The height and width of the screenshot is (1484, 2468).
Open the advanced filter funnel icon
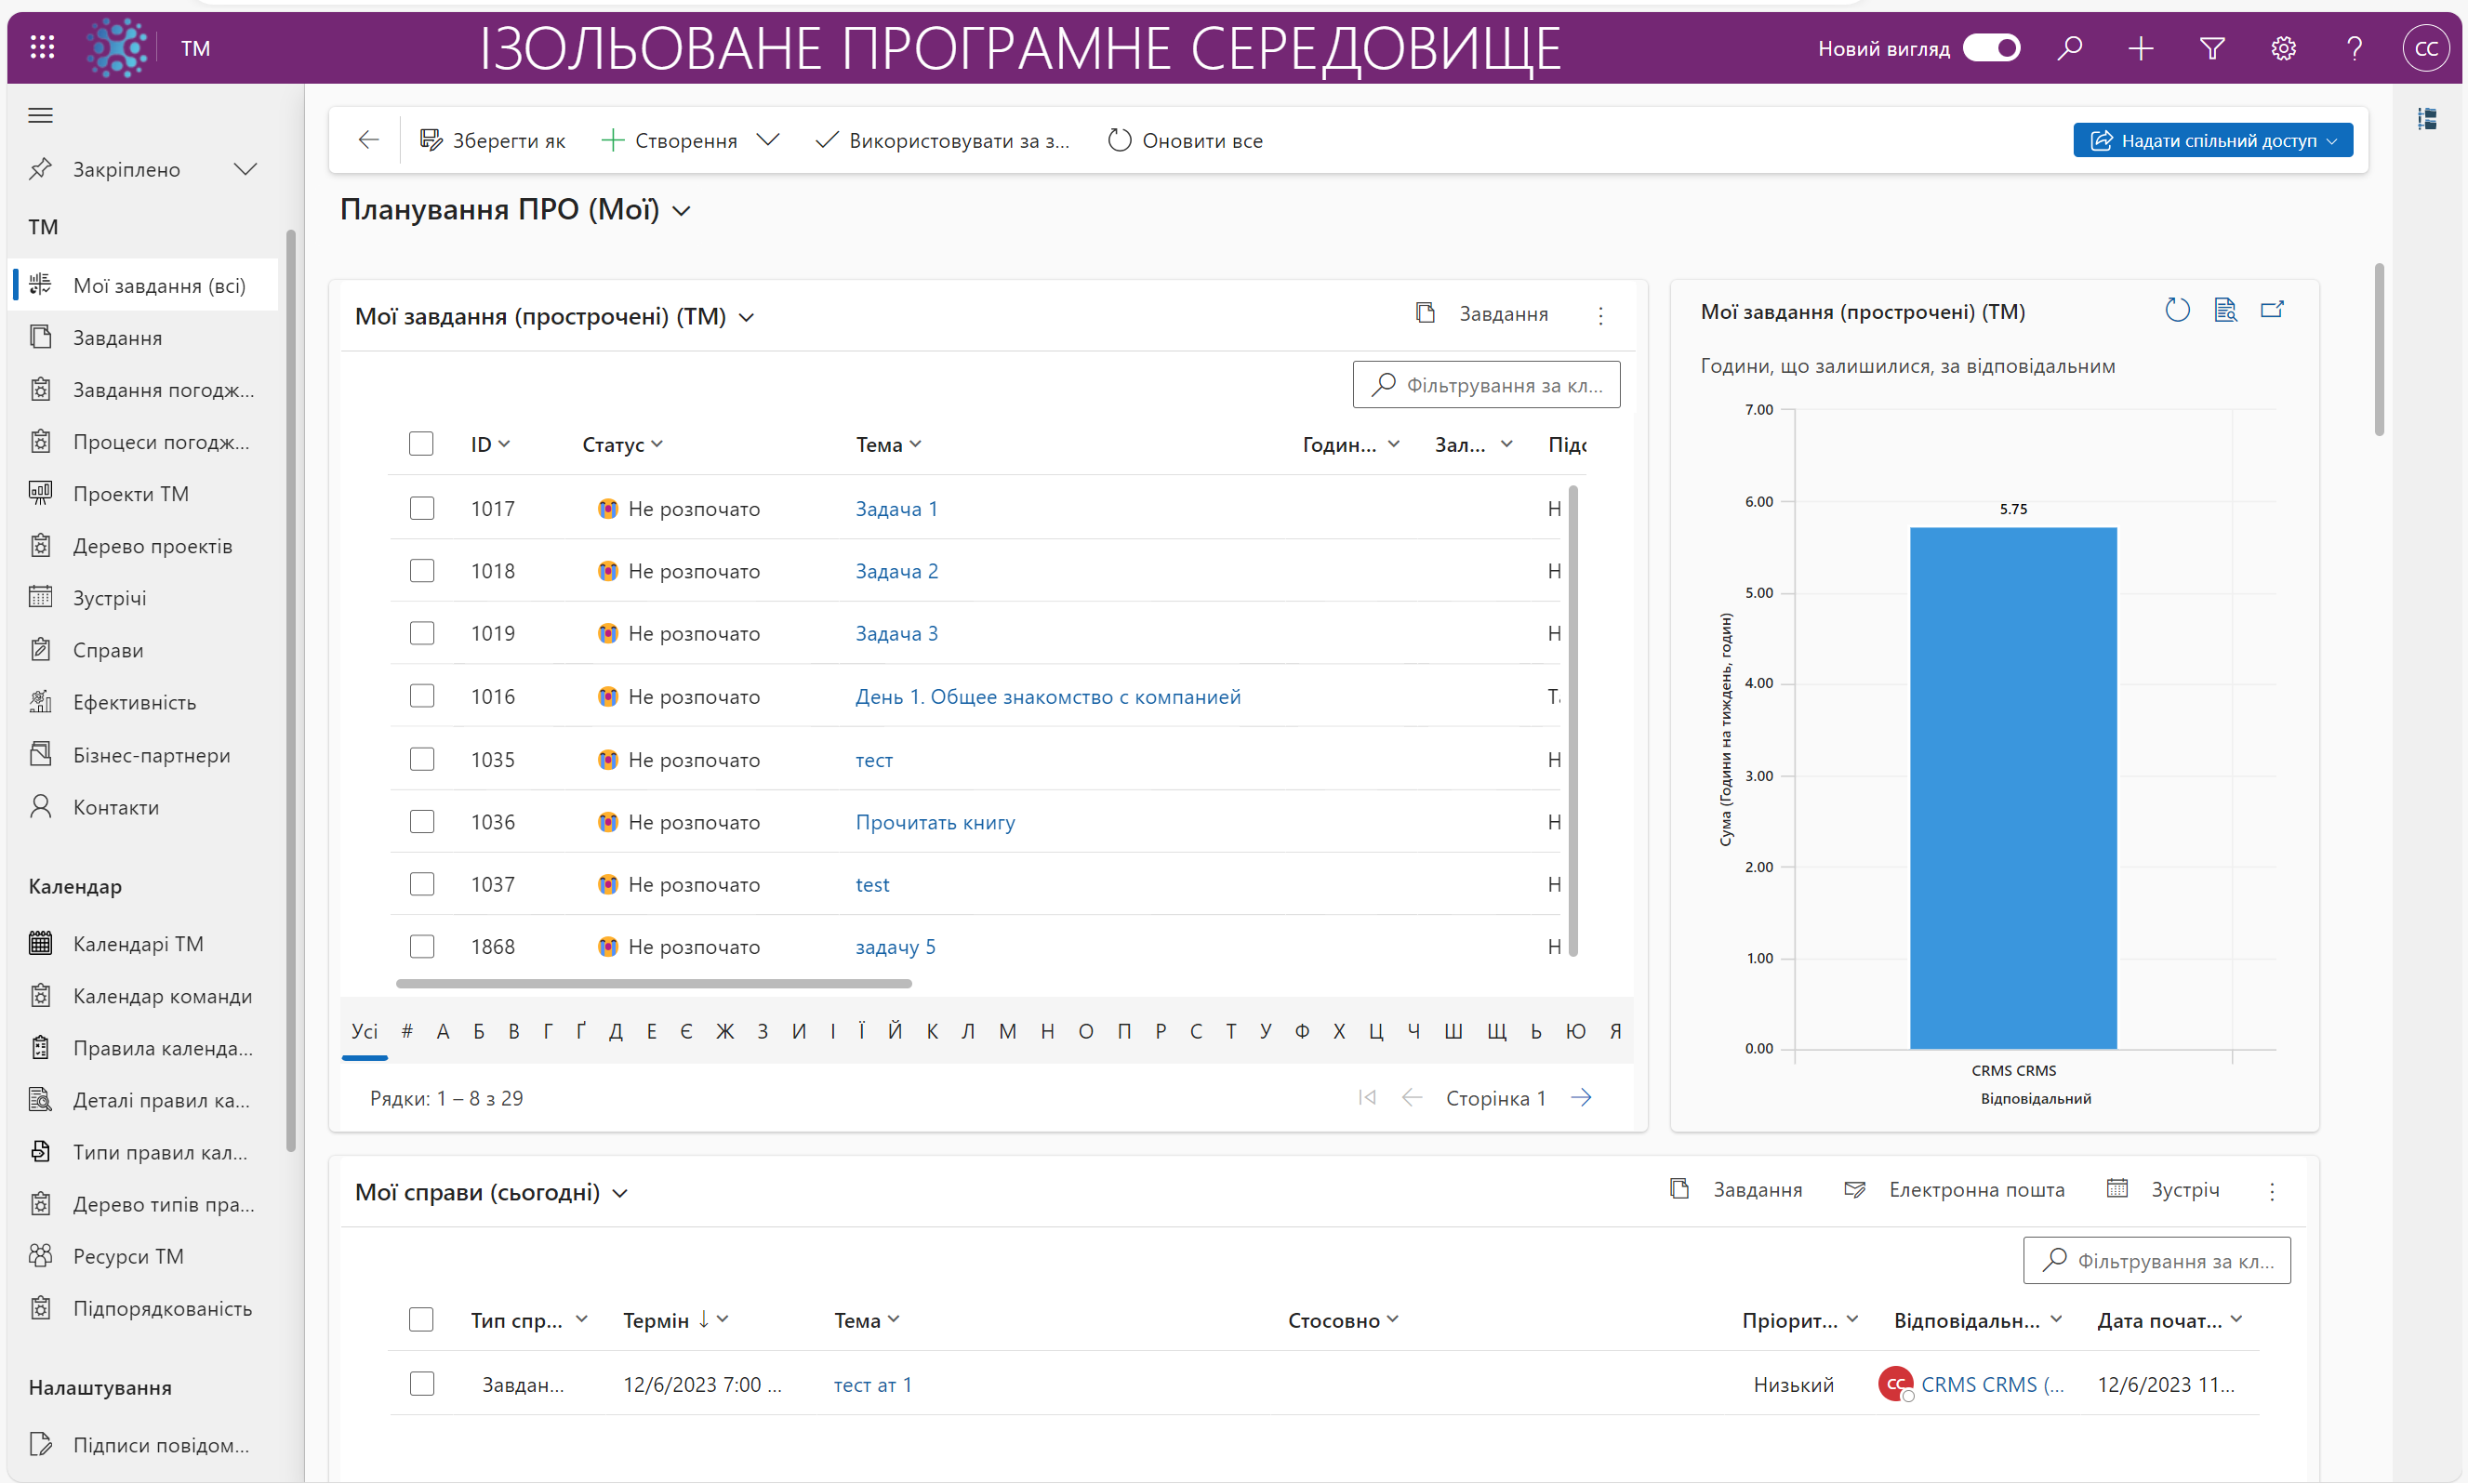coord(2213,47)
